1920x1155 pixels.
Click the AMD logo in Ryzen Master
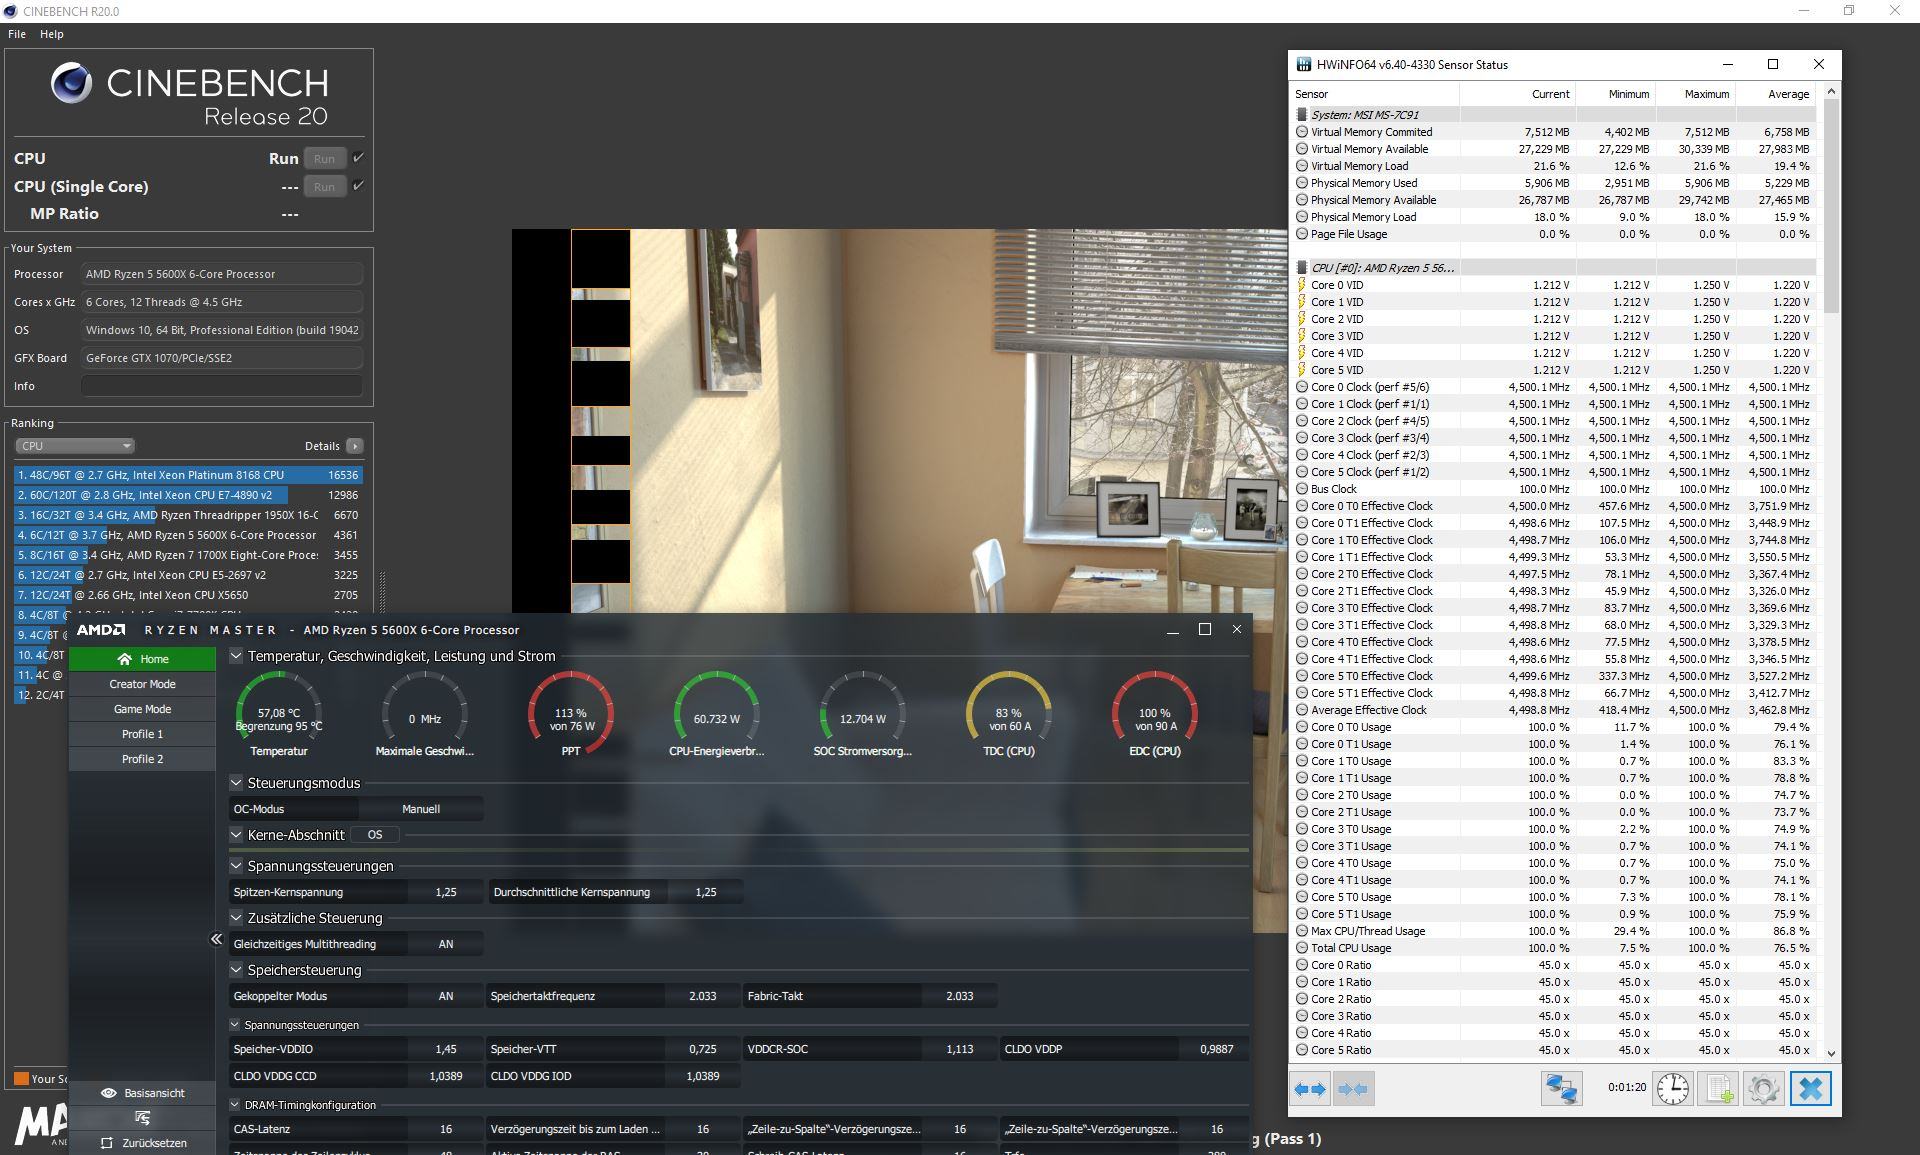tap(101, 630)
